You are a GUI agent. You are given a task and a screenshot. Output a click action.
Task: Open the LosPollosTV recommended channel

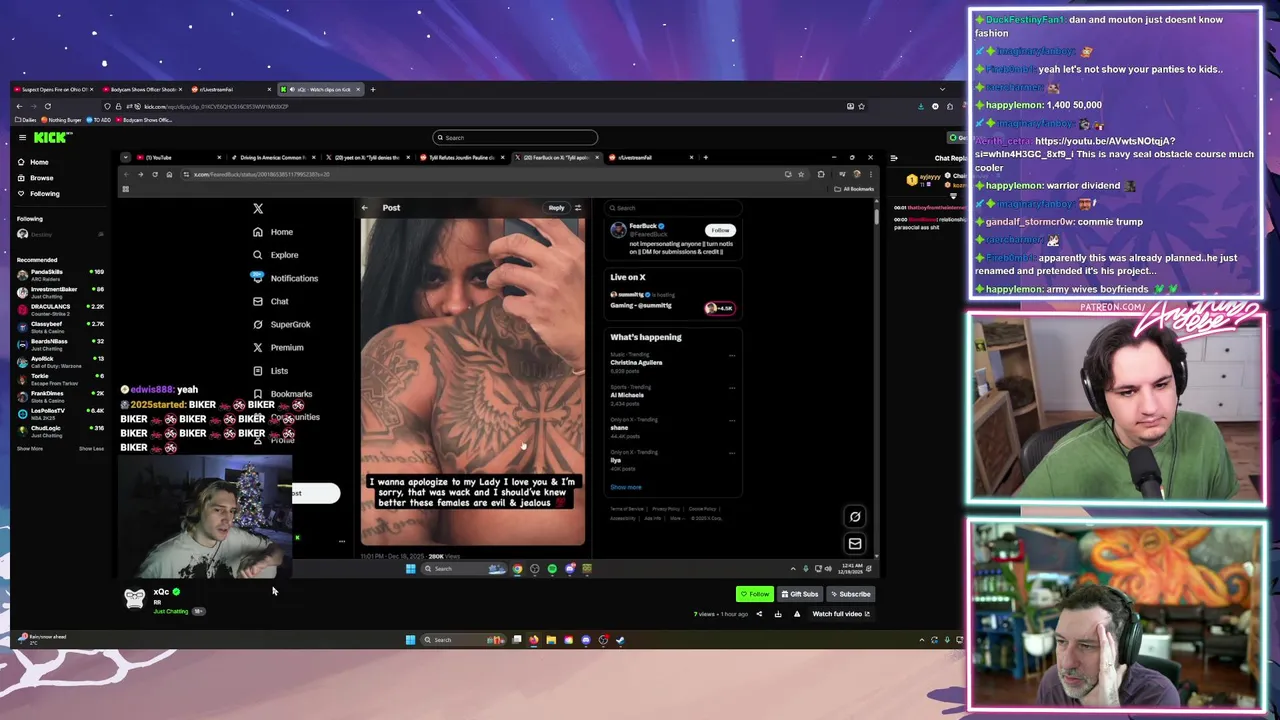(x=60, y=413)
